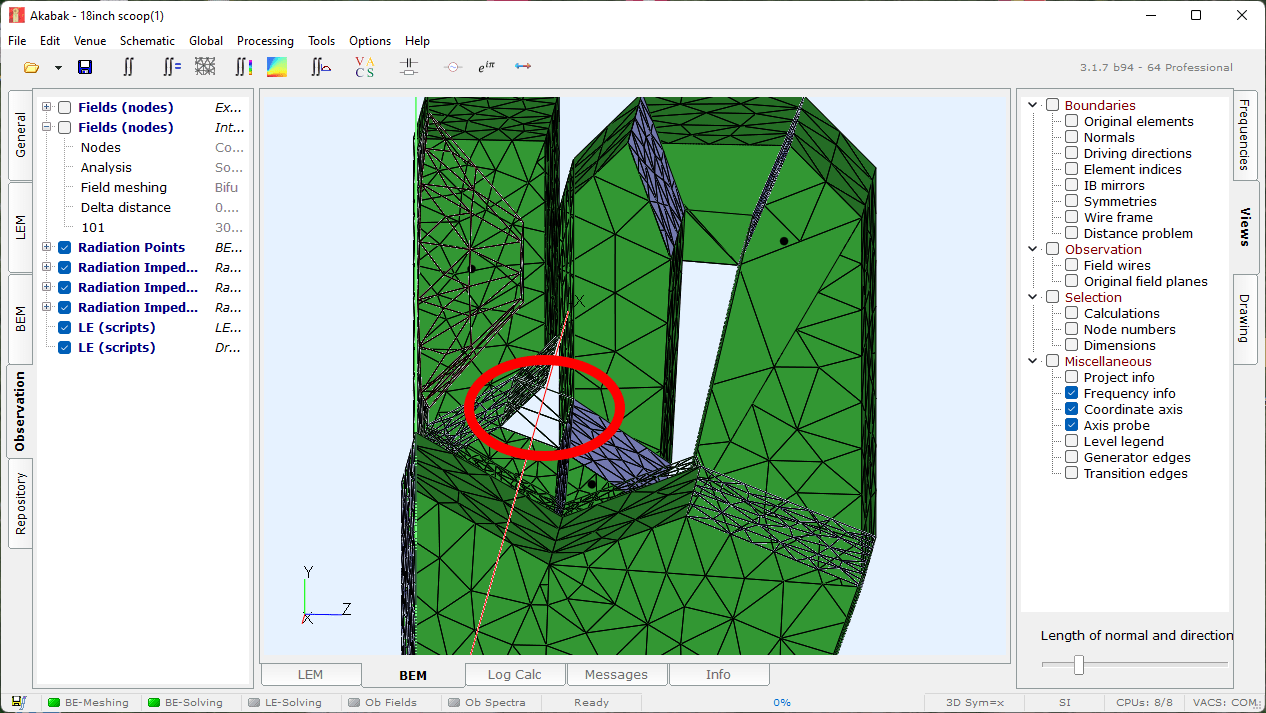Switch to the Frequencies side tab
The width and height of the screenshot is (1266, 713).
(1245, 136)
